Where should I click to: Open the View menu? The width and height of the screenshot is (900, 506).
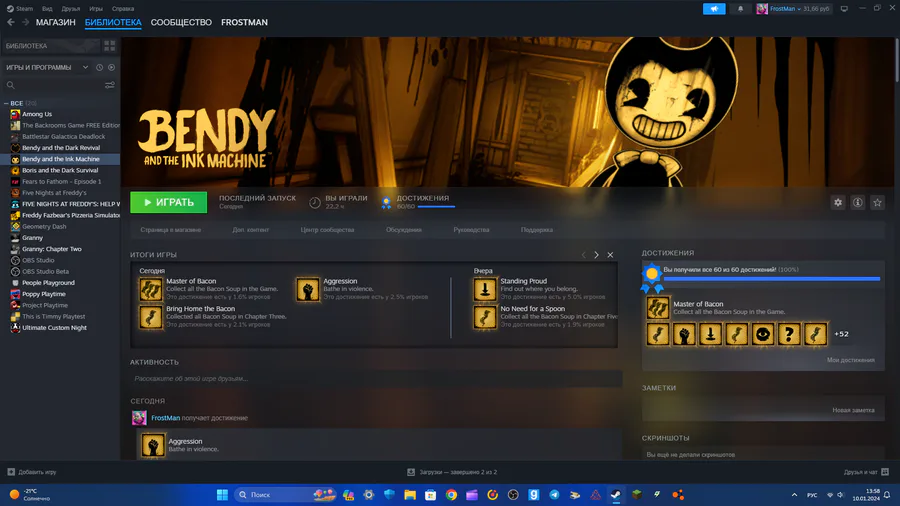(47, 9)
